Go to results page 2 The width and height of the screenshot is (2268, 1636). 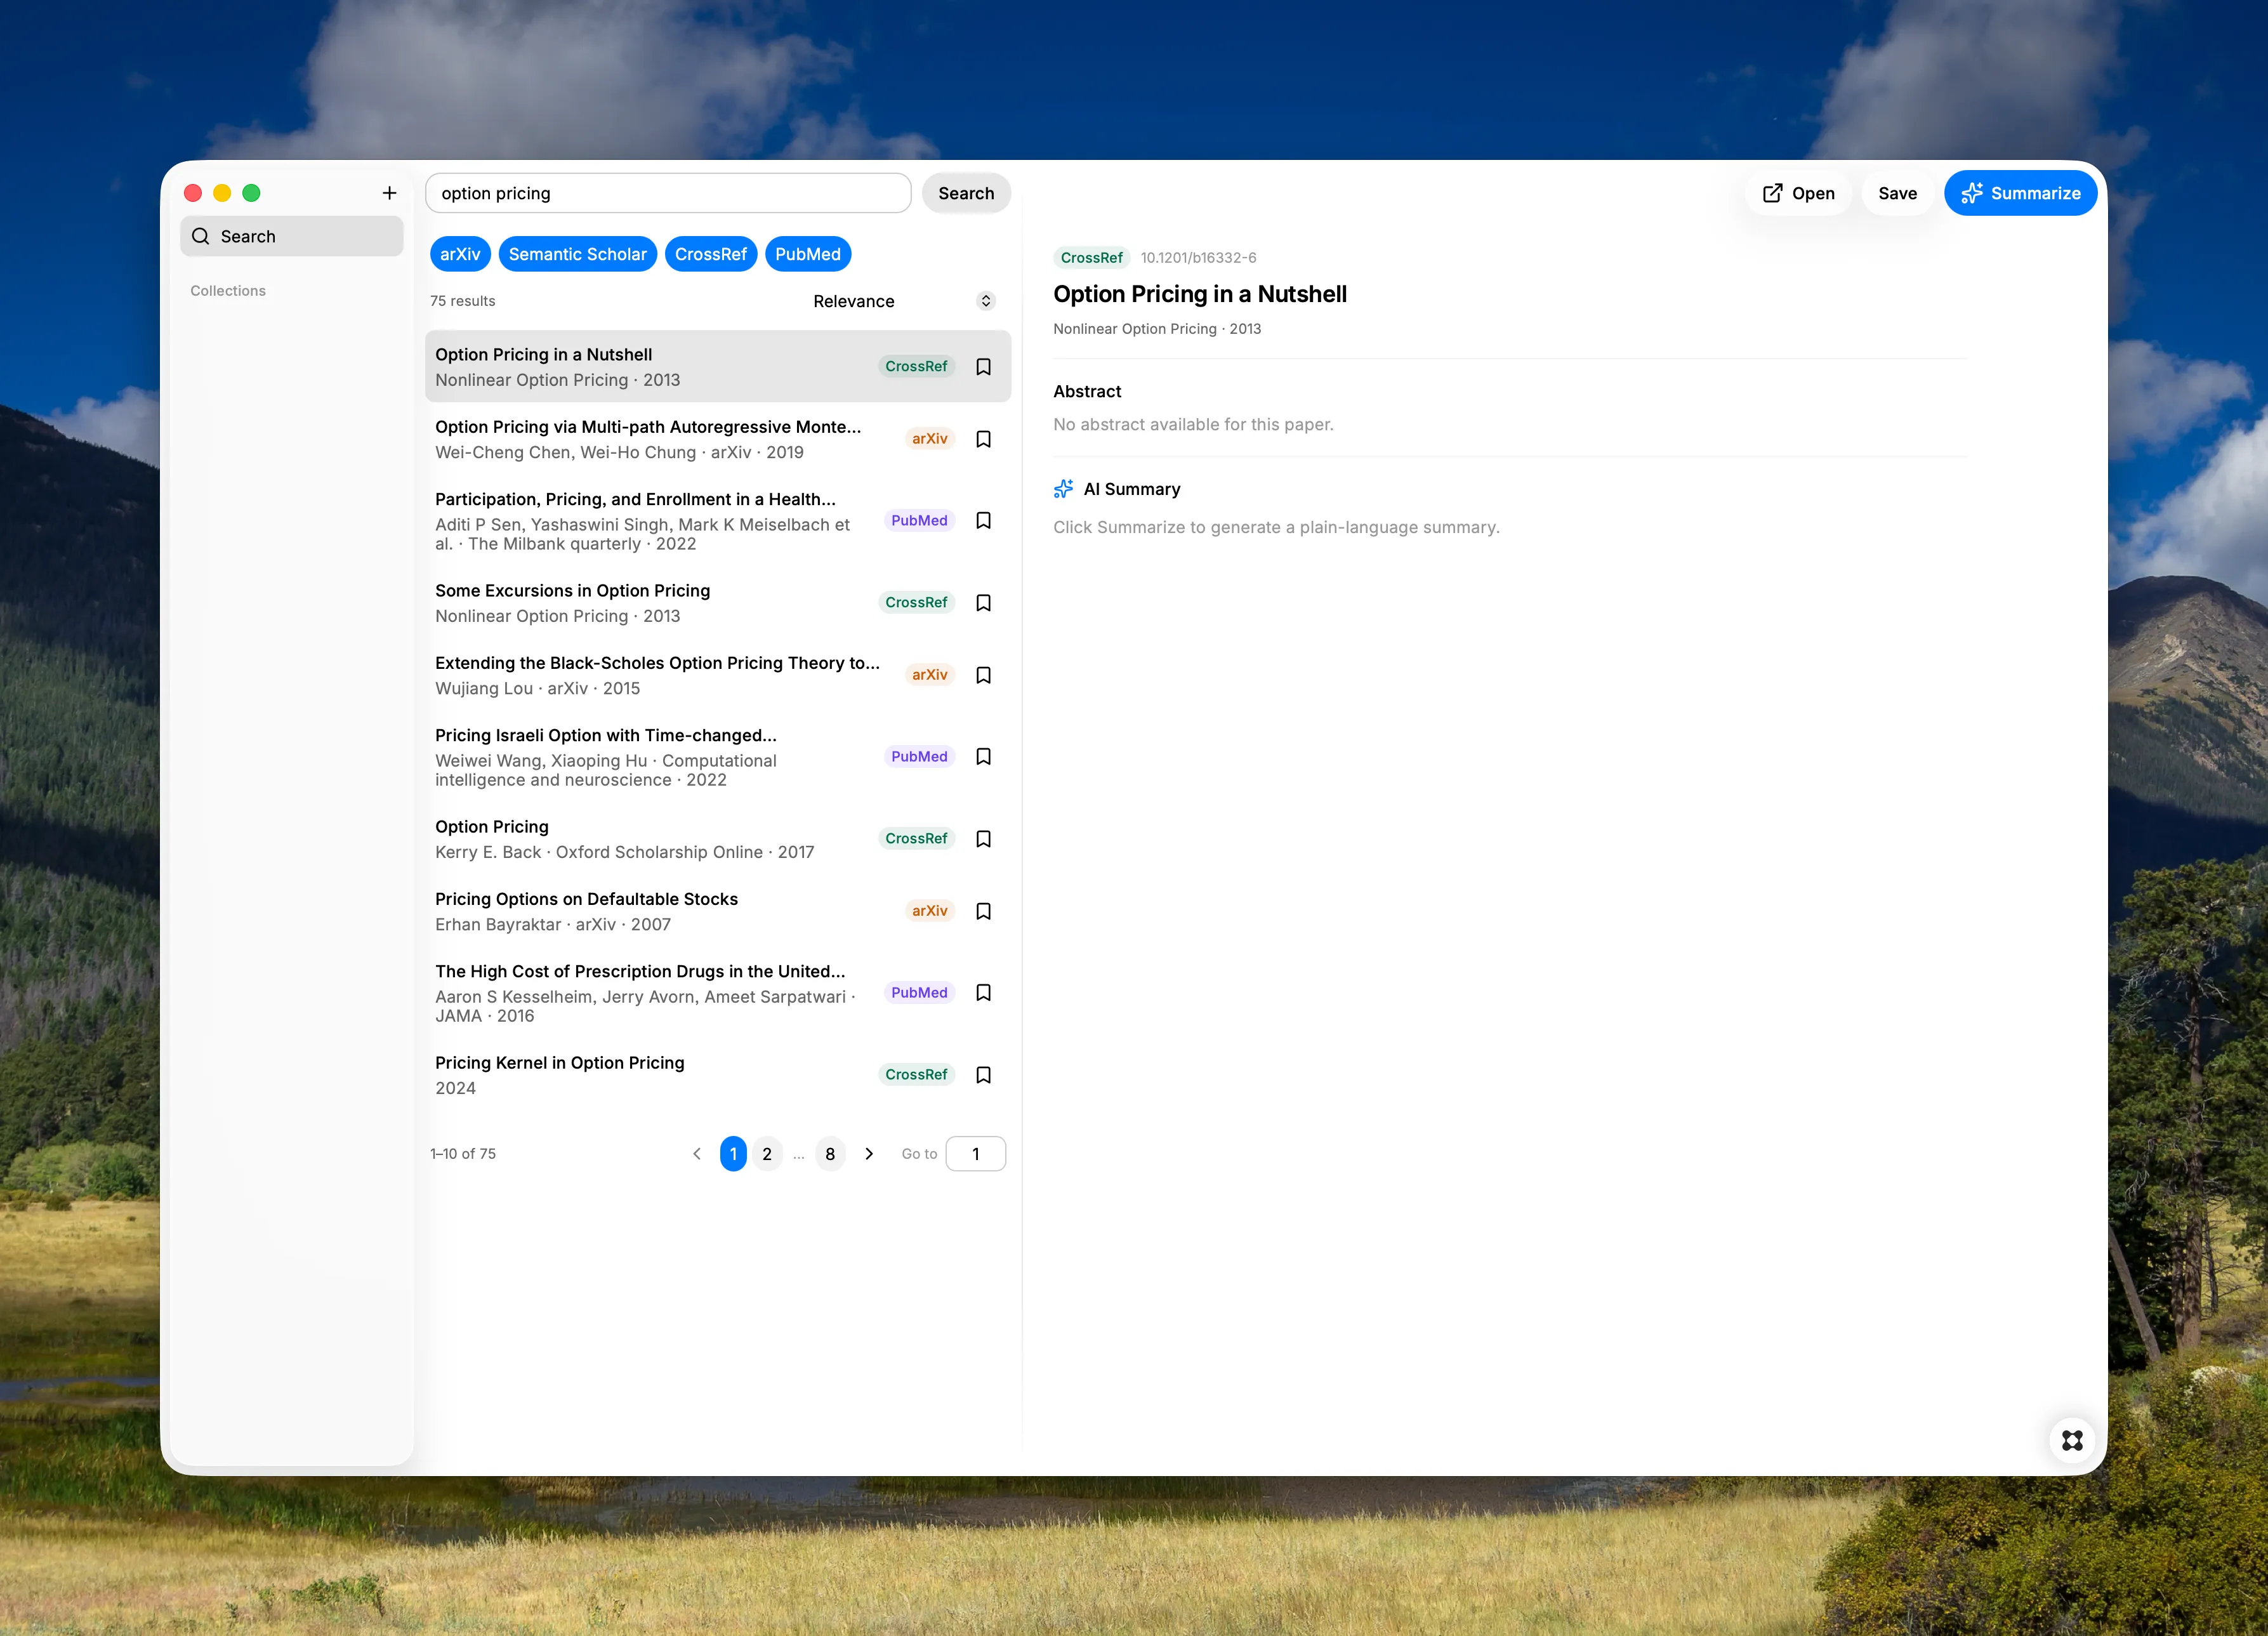pyautogui.click(x=767, y=1154)
